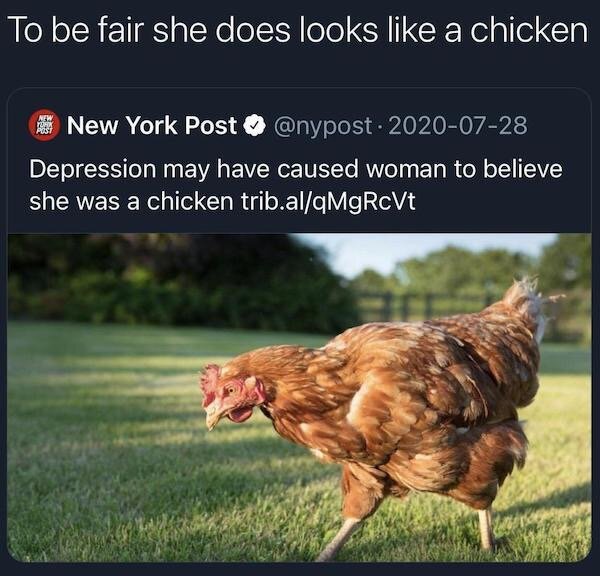Visit the @nypost handle
600x576 pixels.
[x=322, y=126]
